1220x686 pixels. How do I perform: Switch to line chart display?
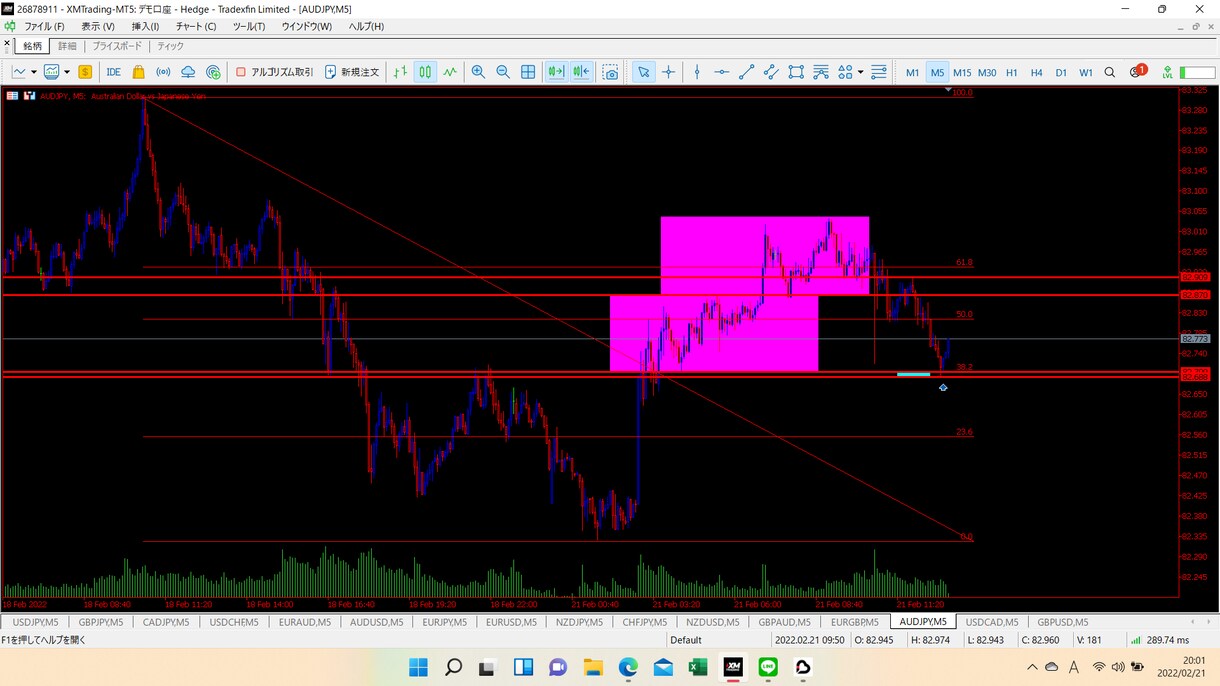coord(450,72)
